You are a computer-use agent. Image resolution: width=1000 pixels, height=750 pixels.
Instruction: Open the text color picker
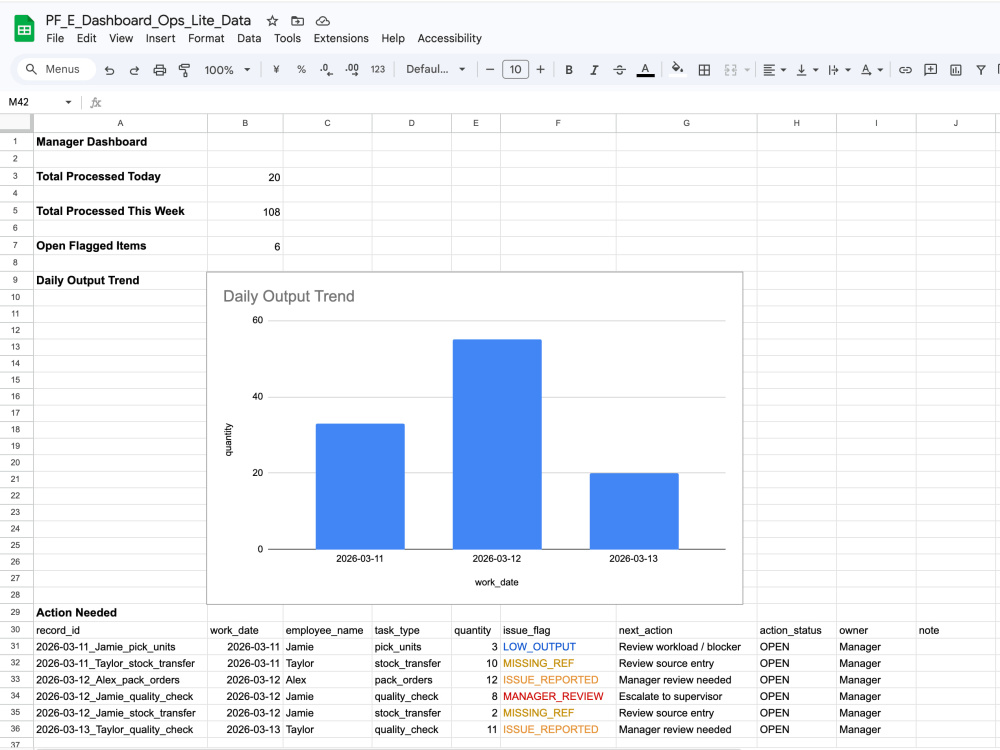pyautogui.click(x=645, y=70)
